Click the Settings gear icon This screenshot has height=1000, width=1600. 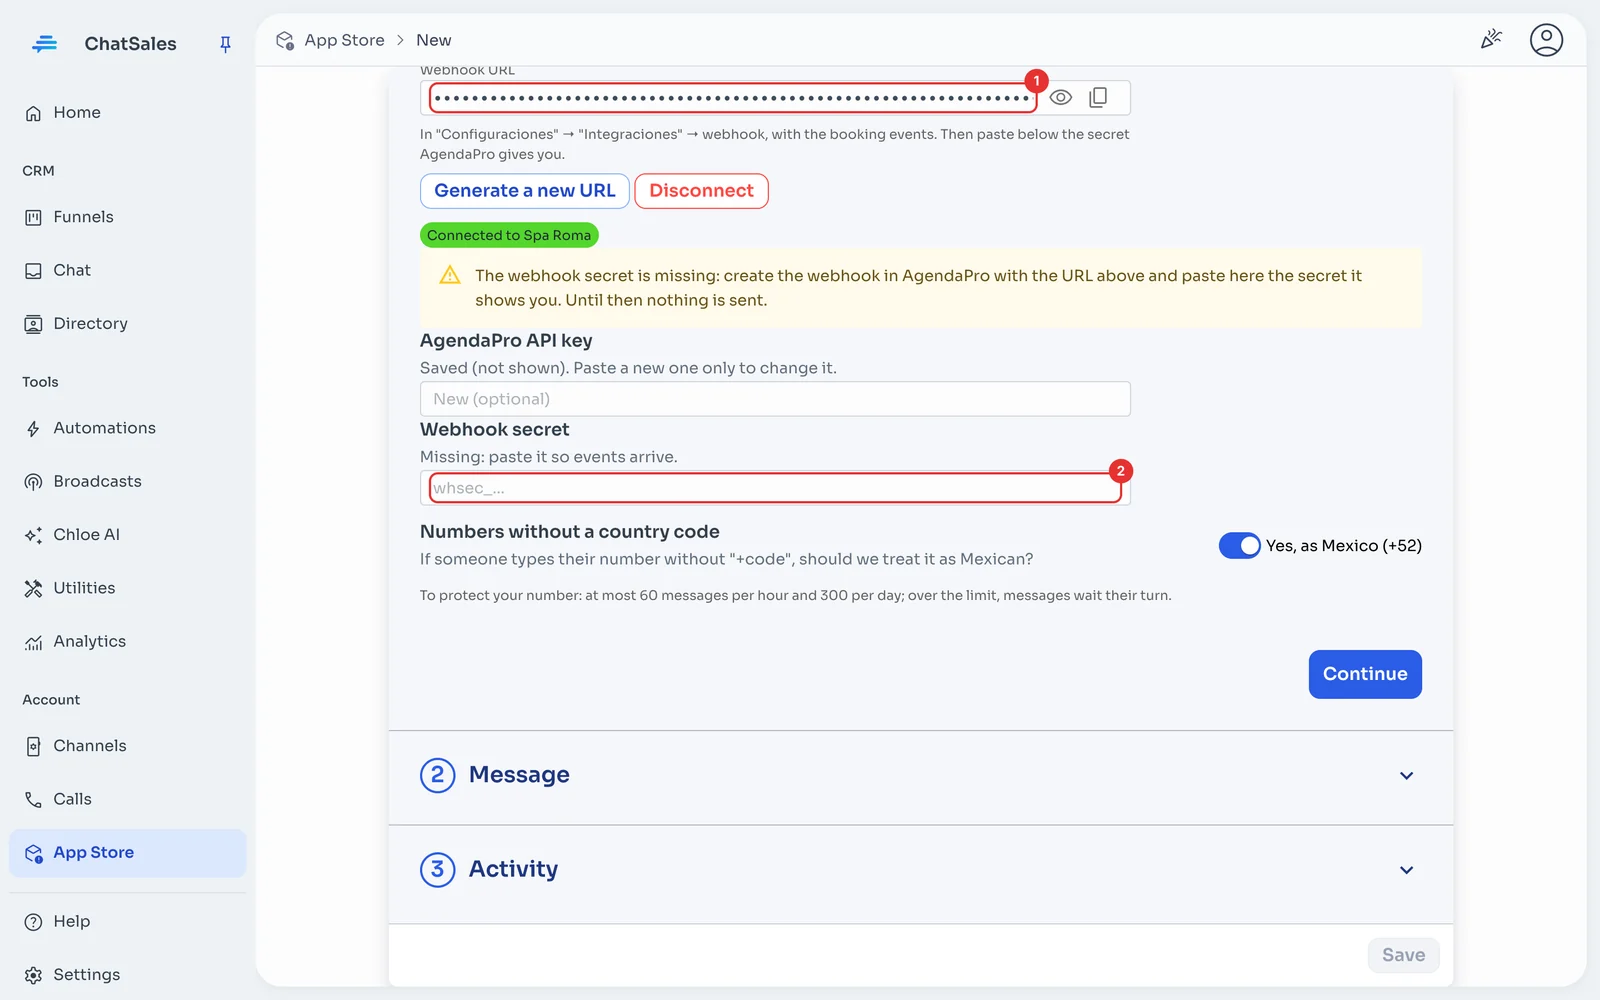[33, 975]
